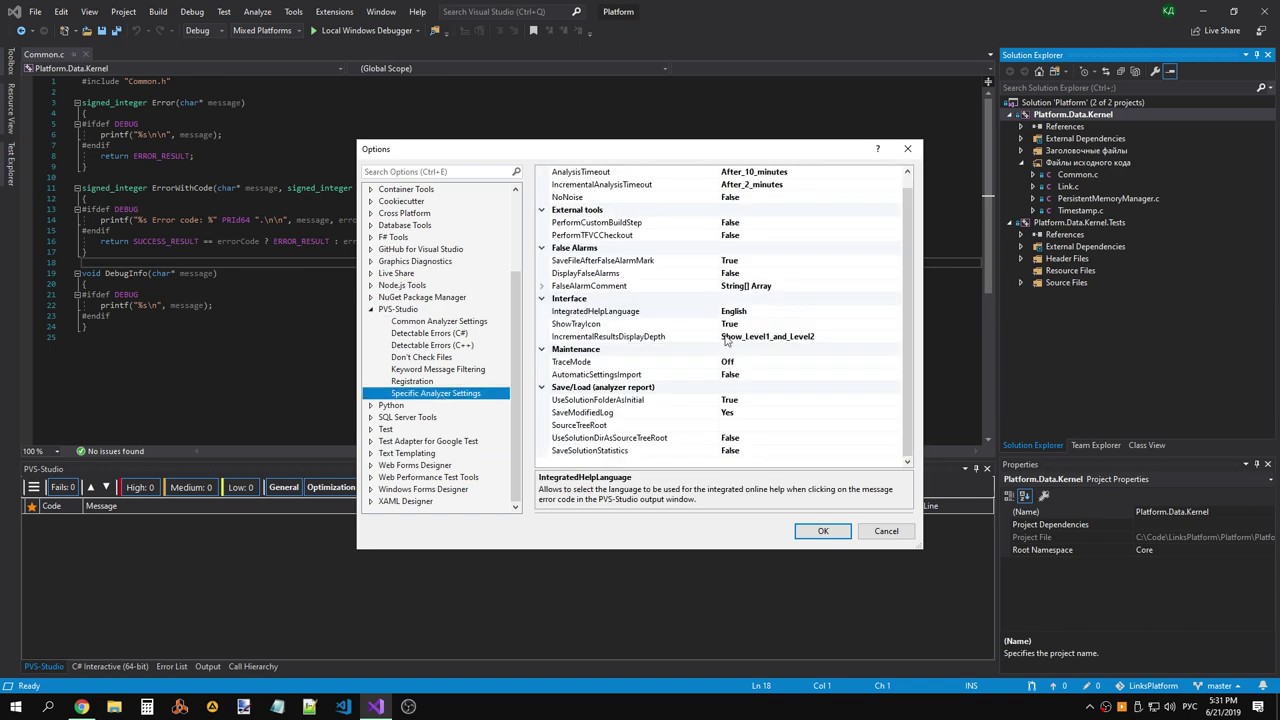Open the Extensions menu
1280x720 pixels.
coord(334,12)
